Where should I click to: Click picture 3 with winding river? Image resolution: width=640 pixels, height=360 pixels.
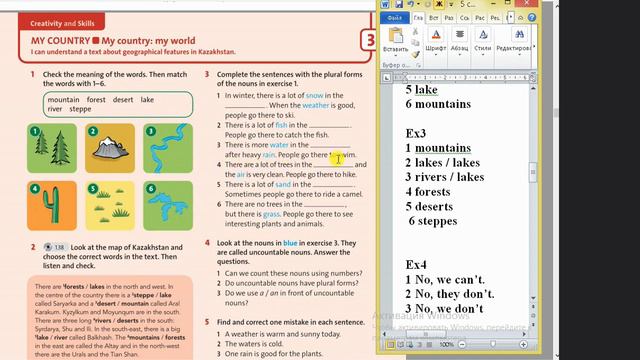click(x=168, y=148)
